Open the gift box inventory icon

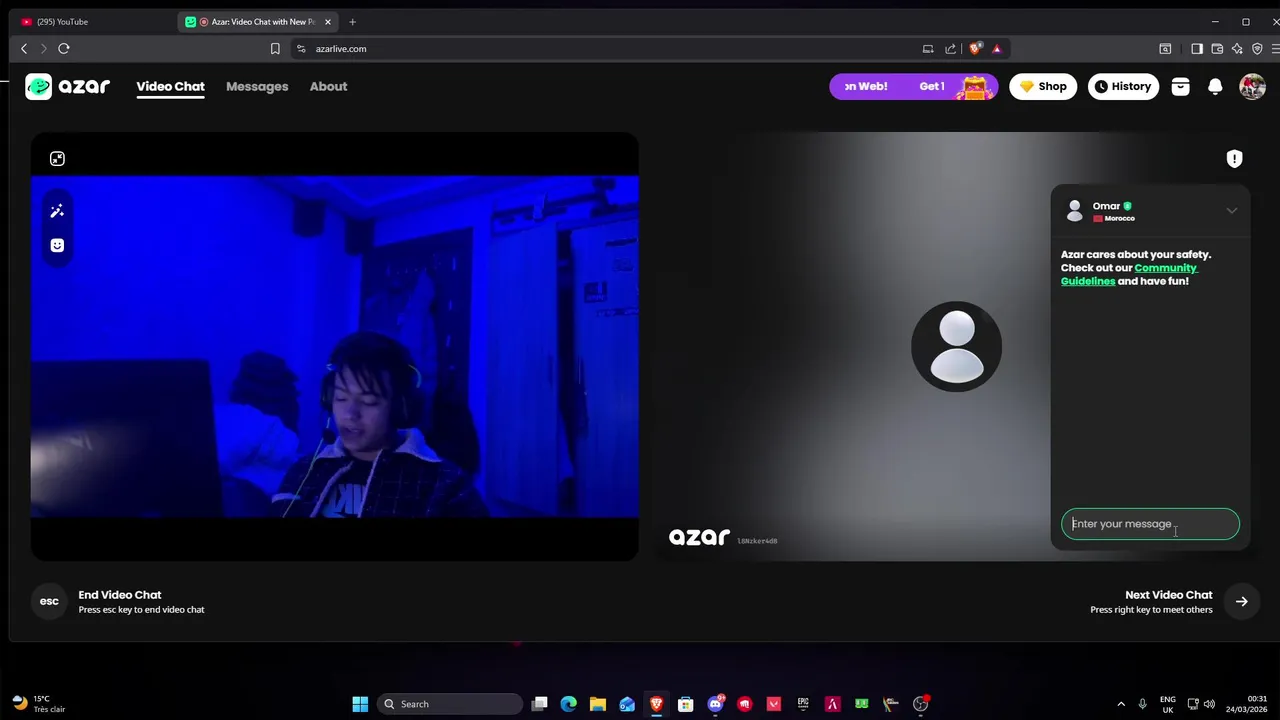click(1180, 86)
